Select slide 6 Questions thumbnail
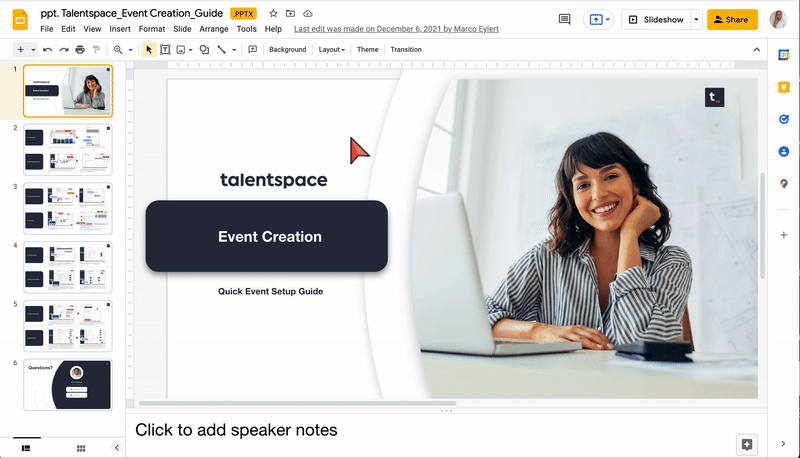 point(68,385)
